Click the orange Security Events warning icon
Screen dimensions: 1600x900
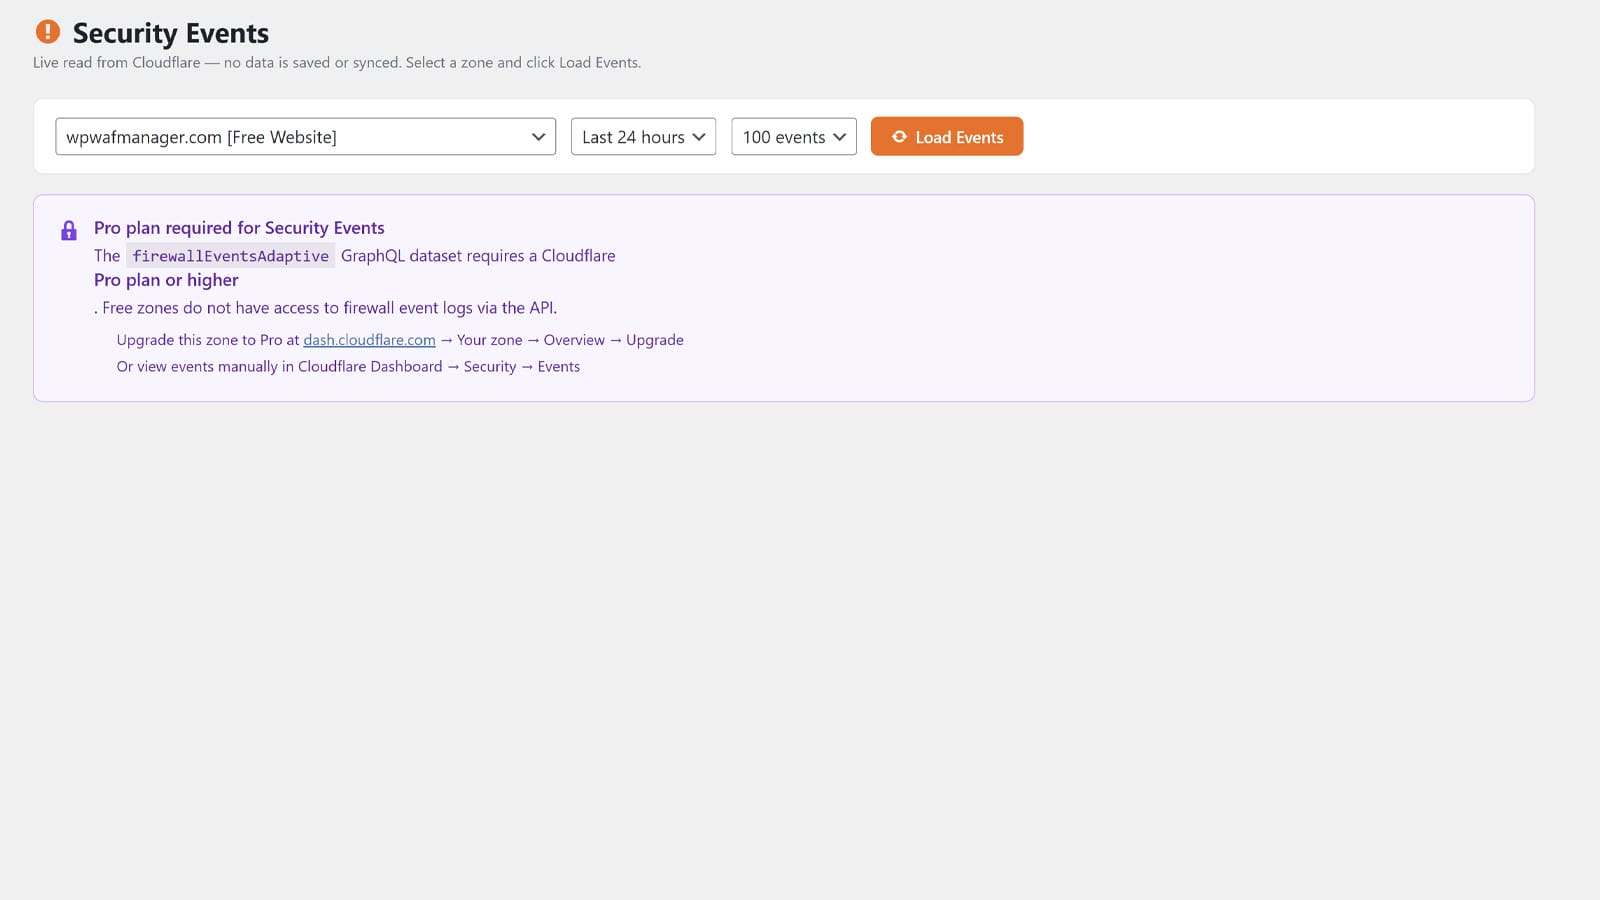pyautogui.click(x=47, y=32)
